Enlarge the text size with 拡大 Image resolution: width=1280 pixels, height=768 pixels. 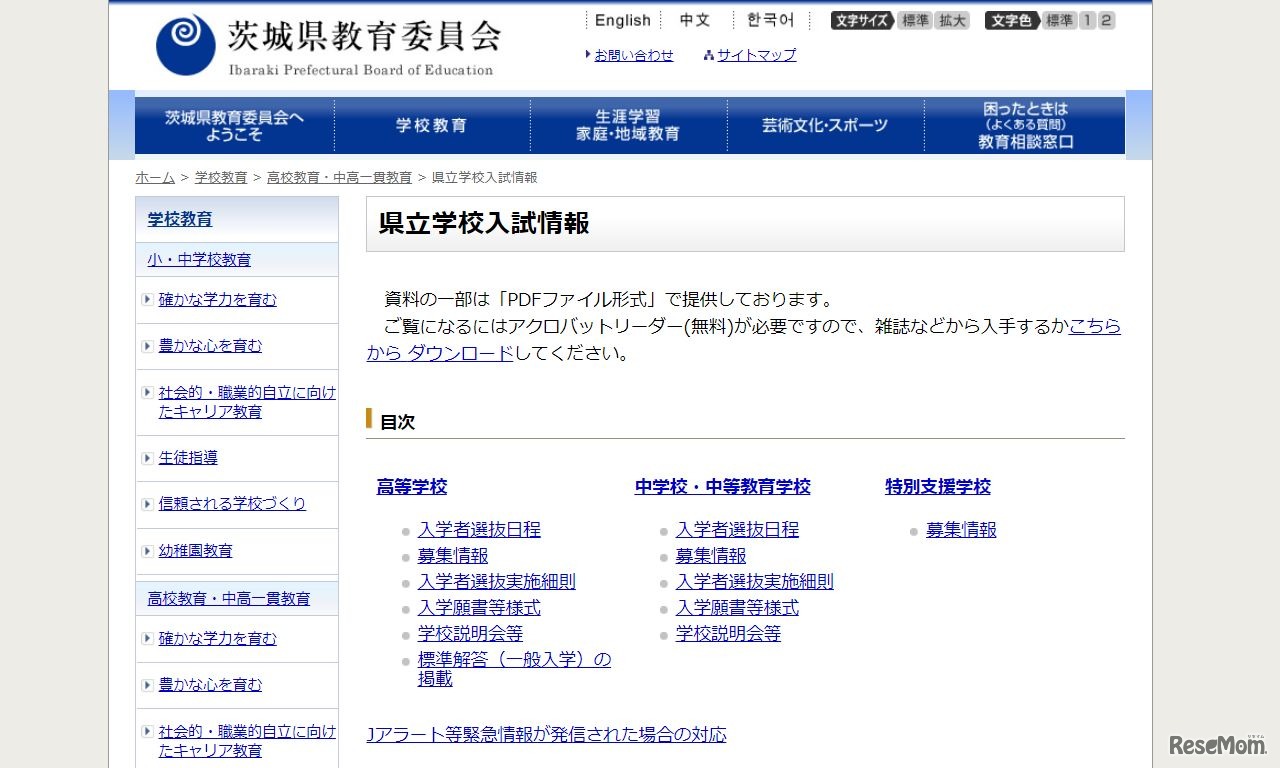tap(950, 19)
